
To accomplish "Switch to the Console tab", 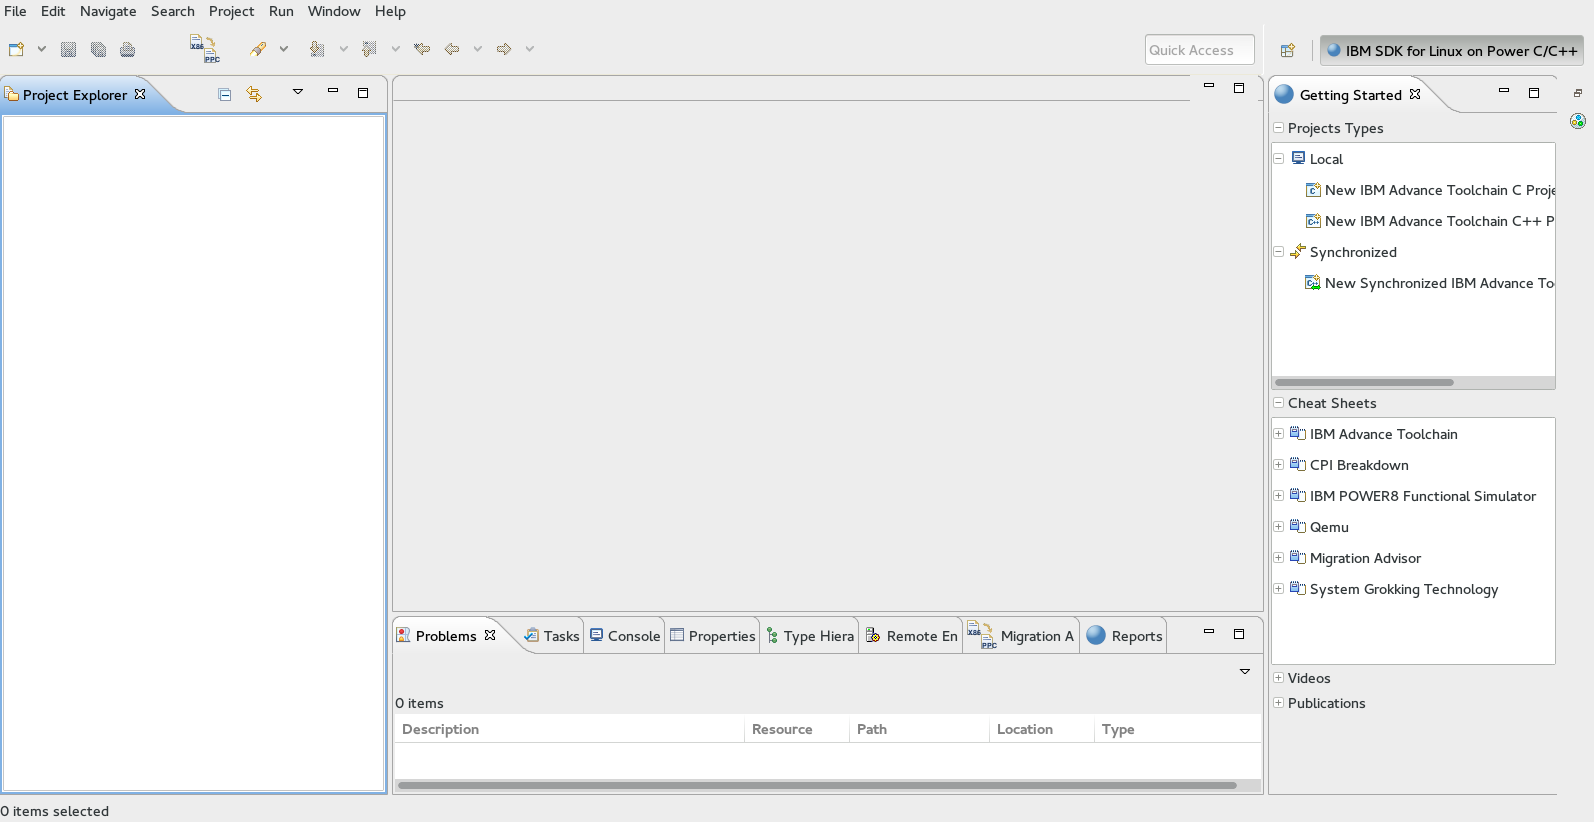I will [x=625, y=636].
